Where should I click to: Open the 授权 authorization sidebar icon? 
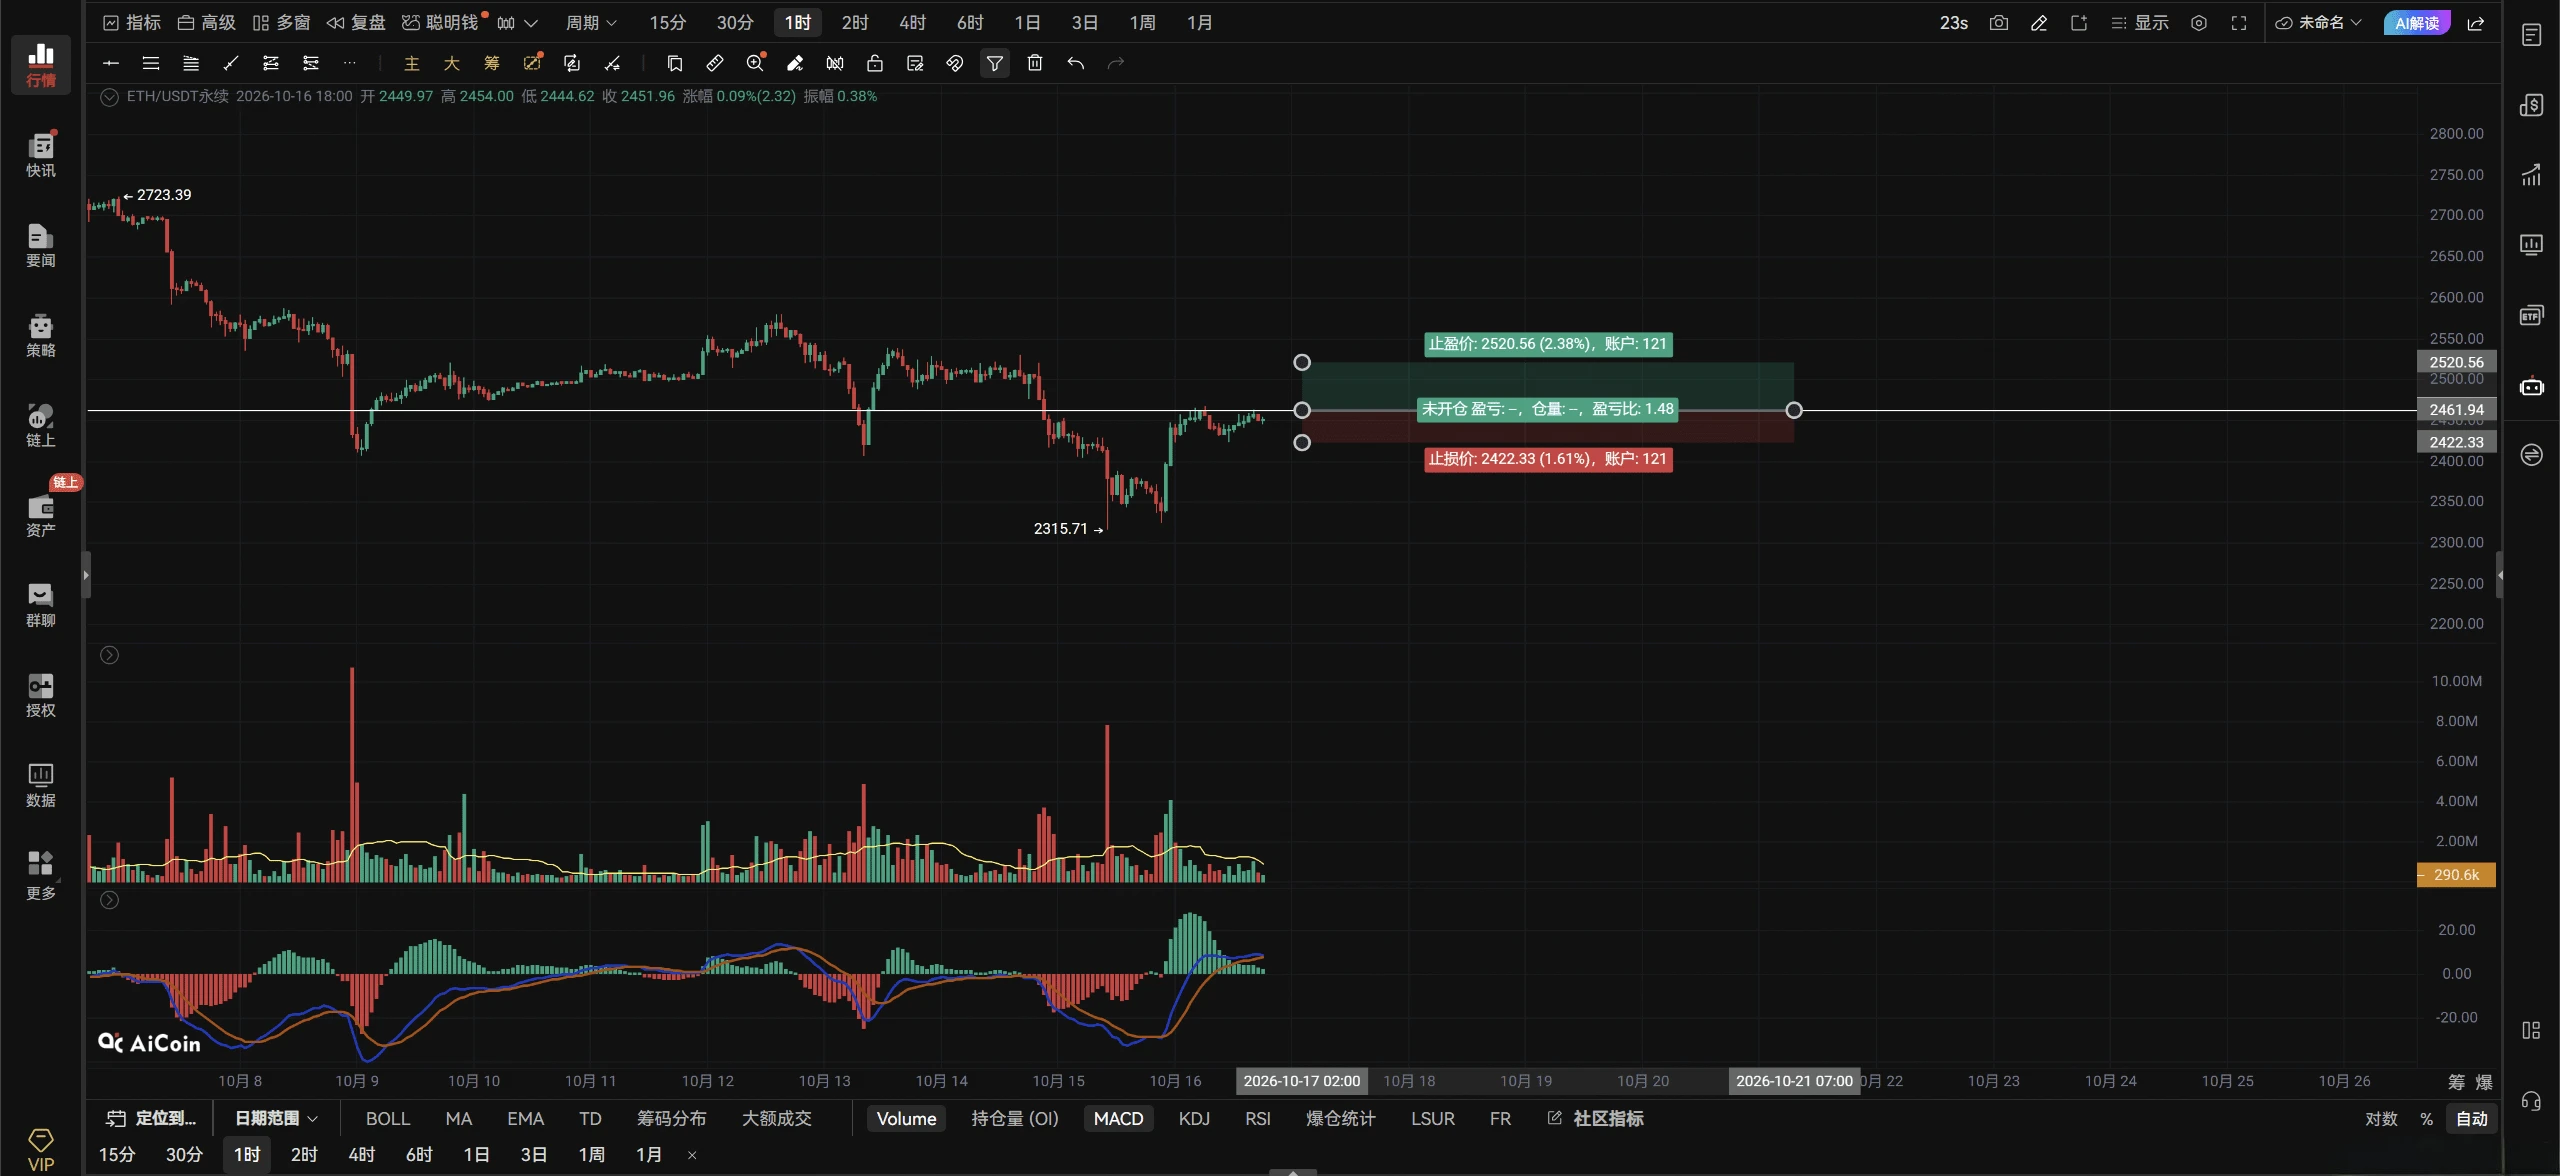tap(41, 694)
